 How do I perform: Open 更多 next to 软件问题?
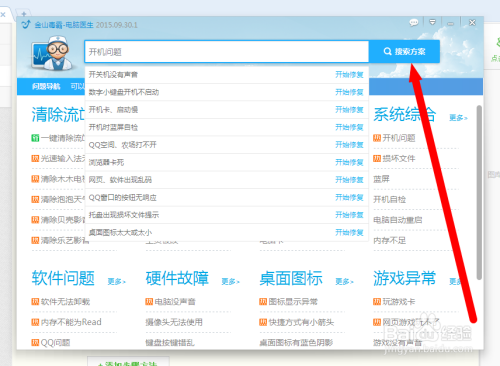[x=116, y=282]
